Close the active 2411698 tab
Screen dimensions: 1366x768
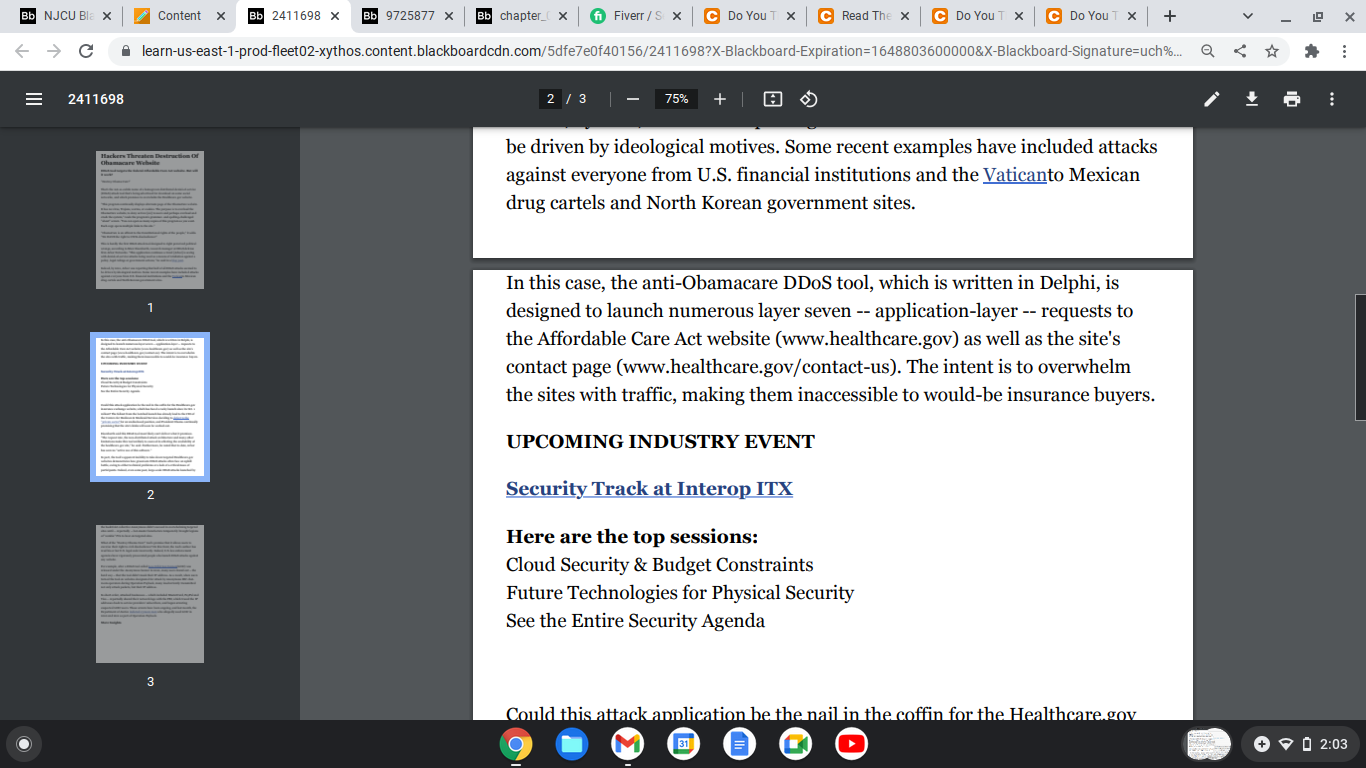[x=335, y=16]
